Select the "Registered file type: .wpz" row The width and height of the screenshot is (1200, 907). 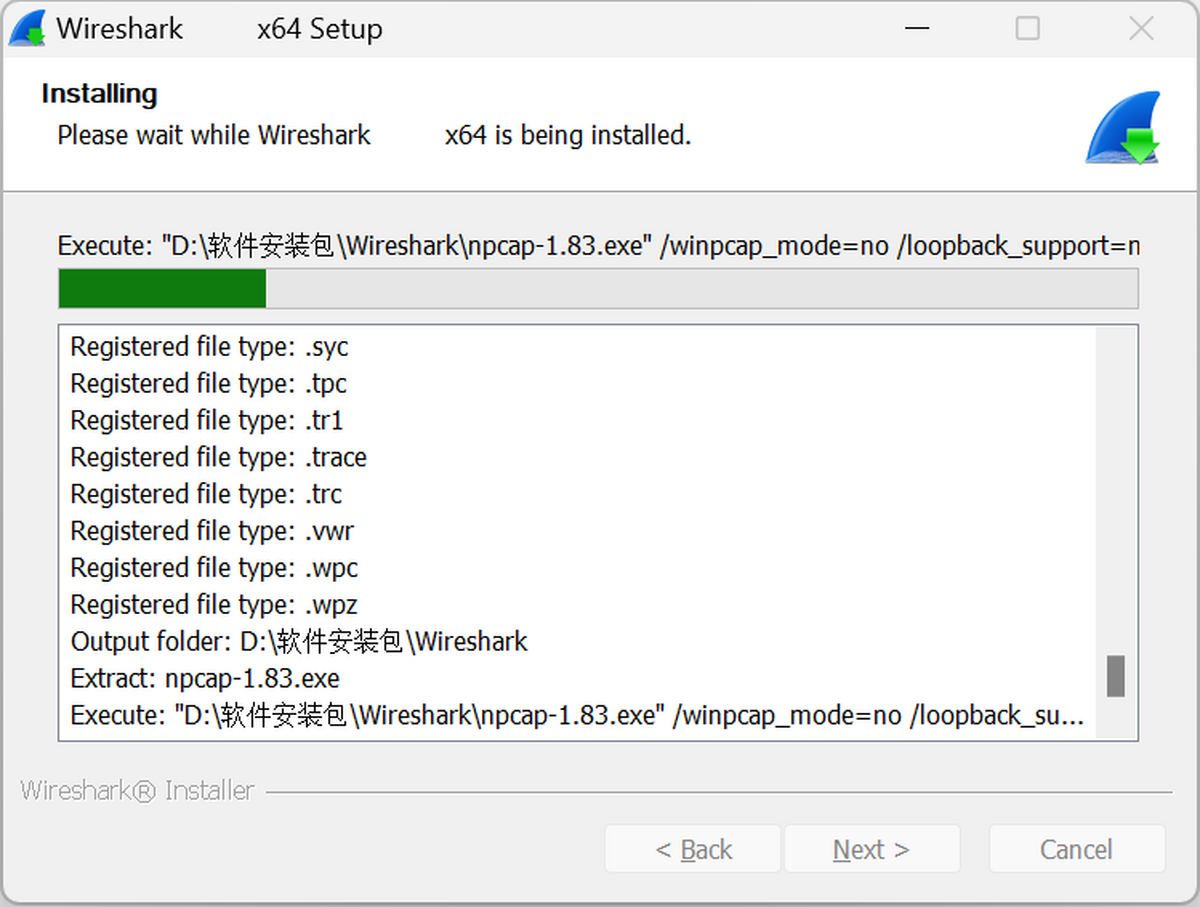214,605
